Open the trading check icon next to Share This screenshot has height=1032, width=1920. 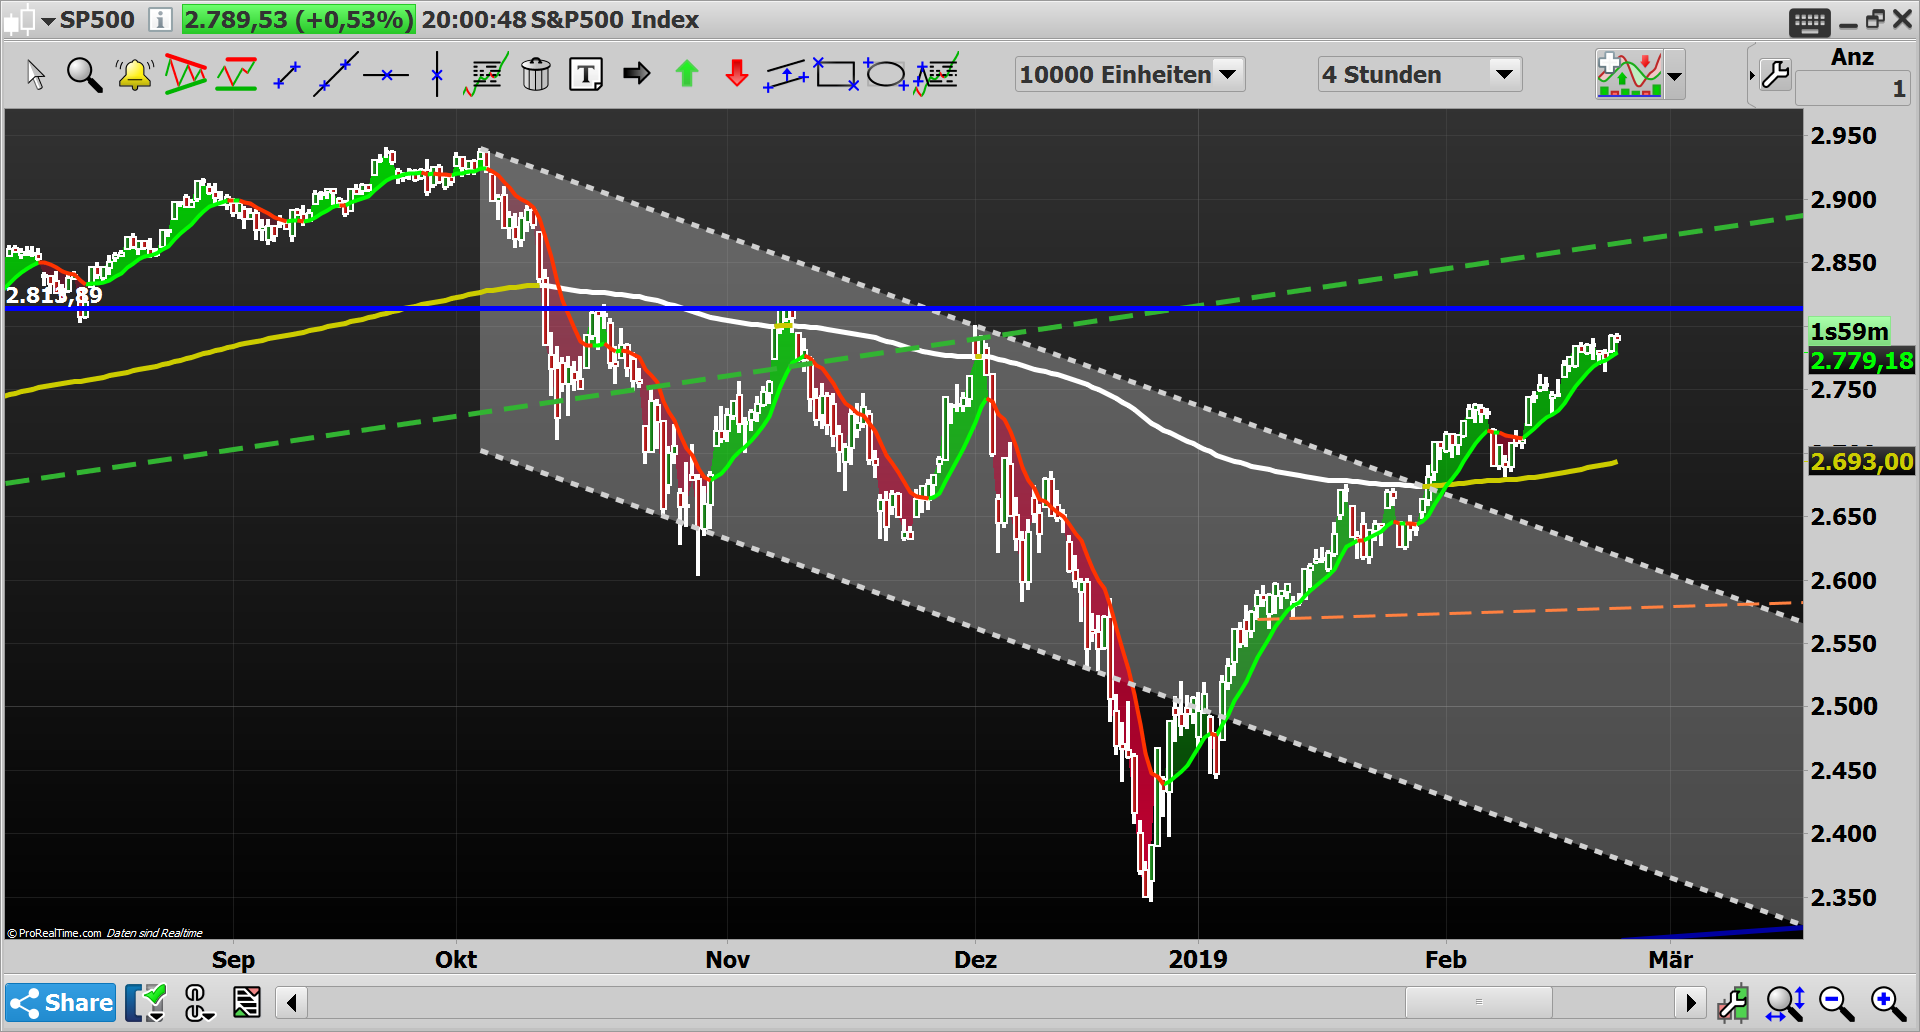[x=146, y=1003]
